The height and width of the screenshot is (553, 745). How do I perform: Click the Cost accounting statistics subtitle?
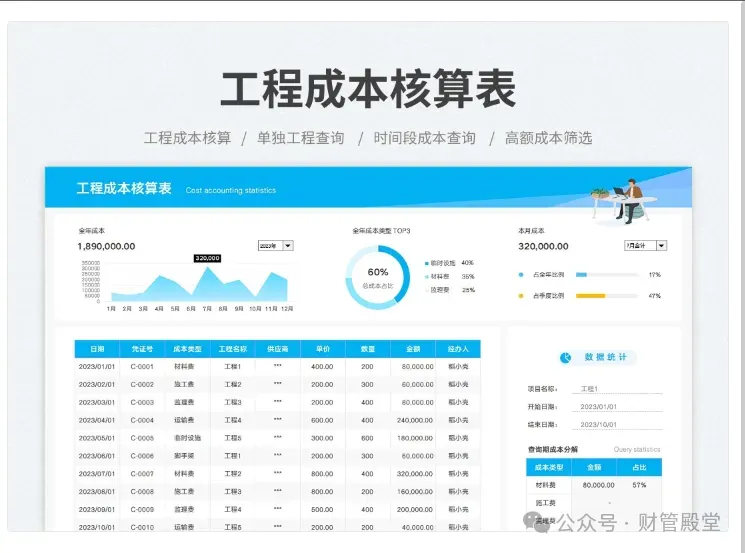tap(230, 190)
